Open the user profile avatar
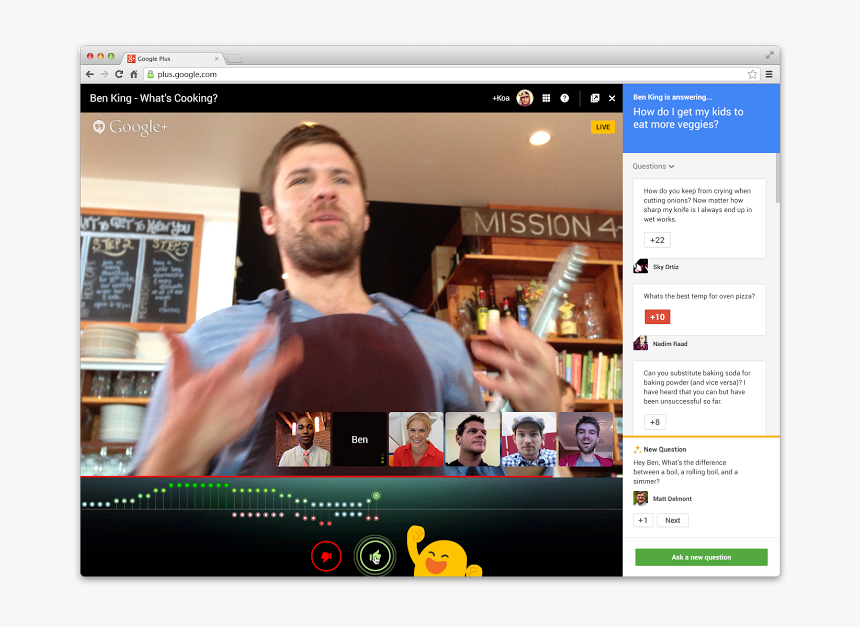 [525, 98]
